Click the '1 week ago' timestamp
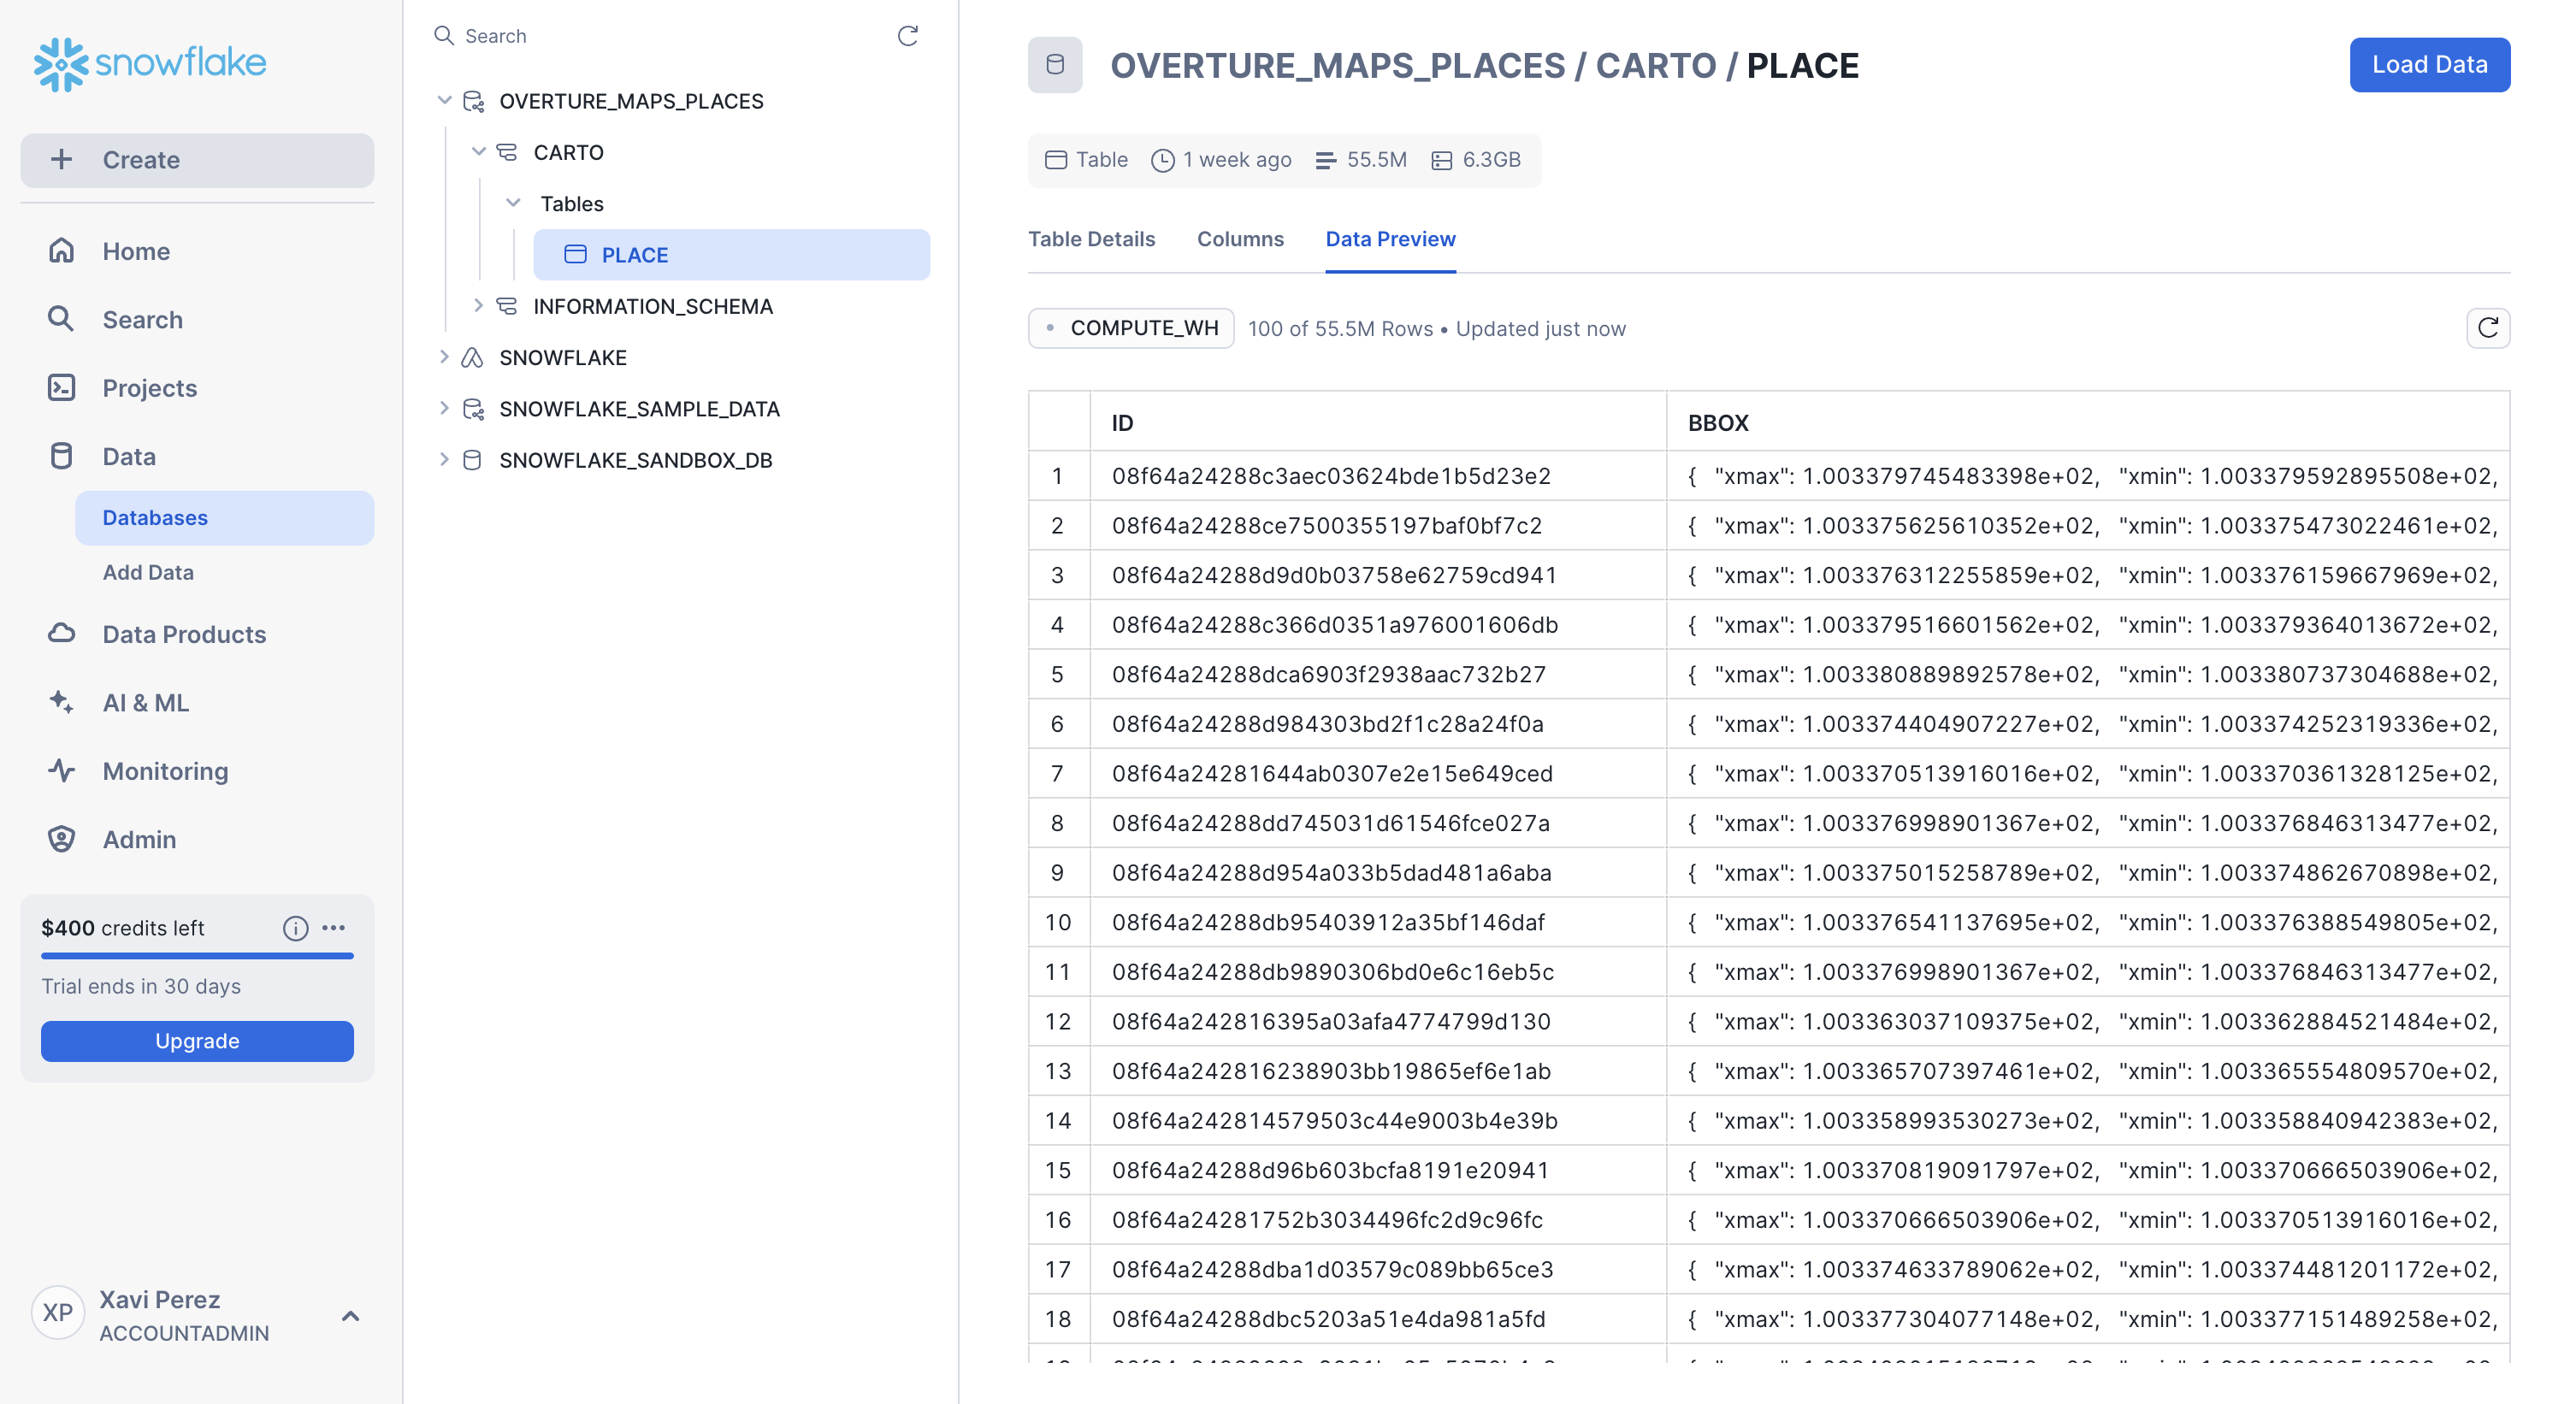This screenshot has height=1404, width=2576. (1222, 160)
